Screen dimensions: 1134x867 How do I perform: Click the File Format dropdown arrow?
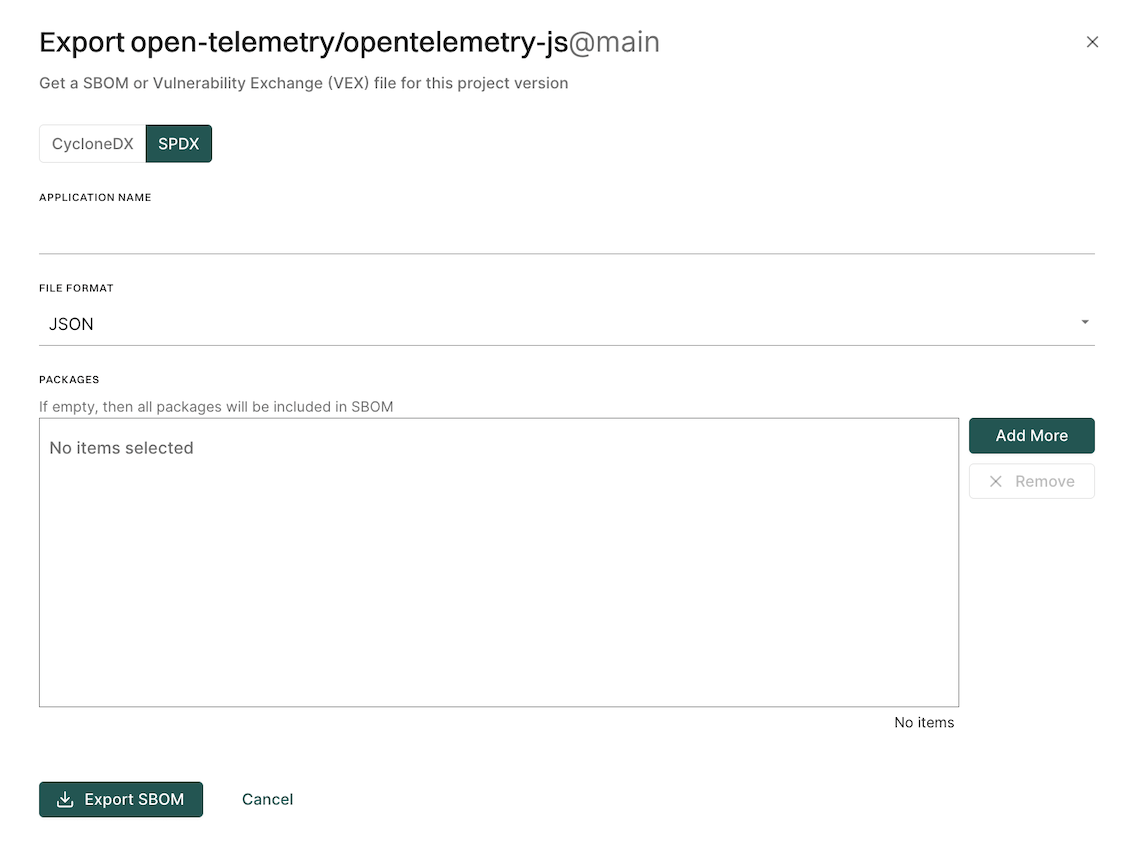pyautogui.click(x=1085, y=323)
